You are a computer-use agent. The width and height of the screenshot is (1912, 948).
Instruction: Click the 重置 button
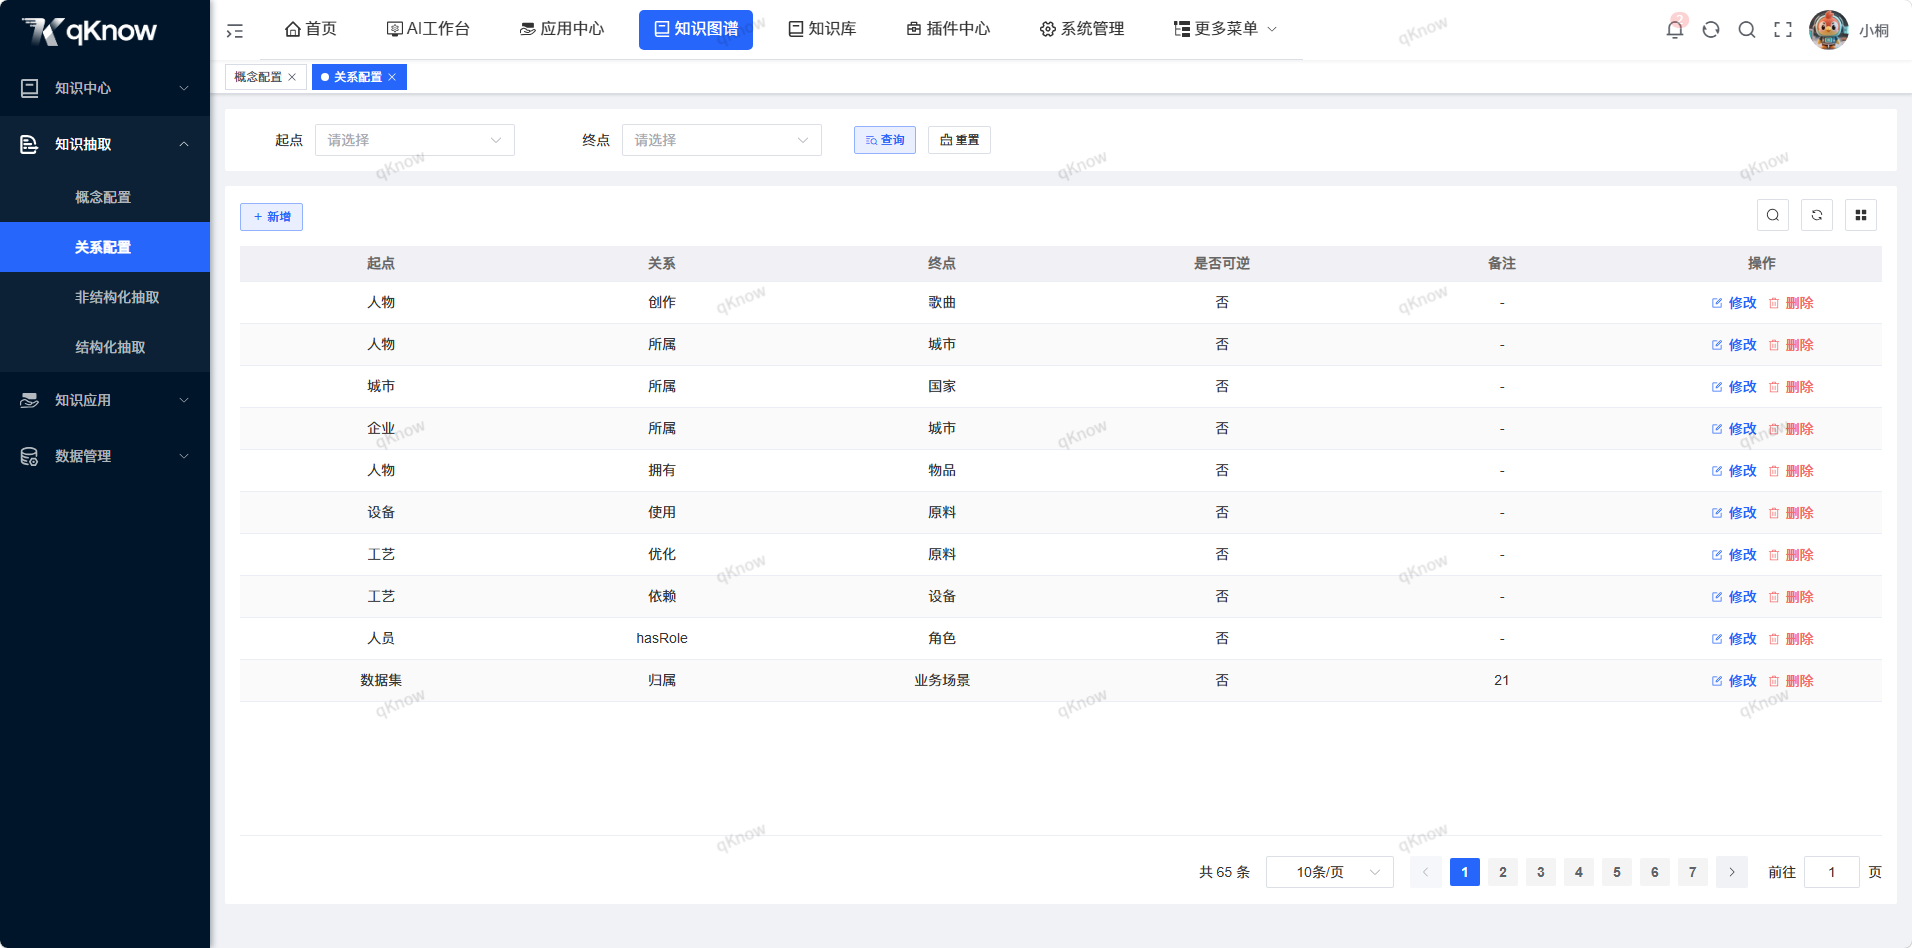point(959,140)
